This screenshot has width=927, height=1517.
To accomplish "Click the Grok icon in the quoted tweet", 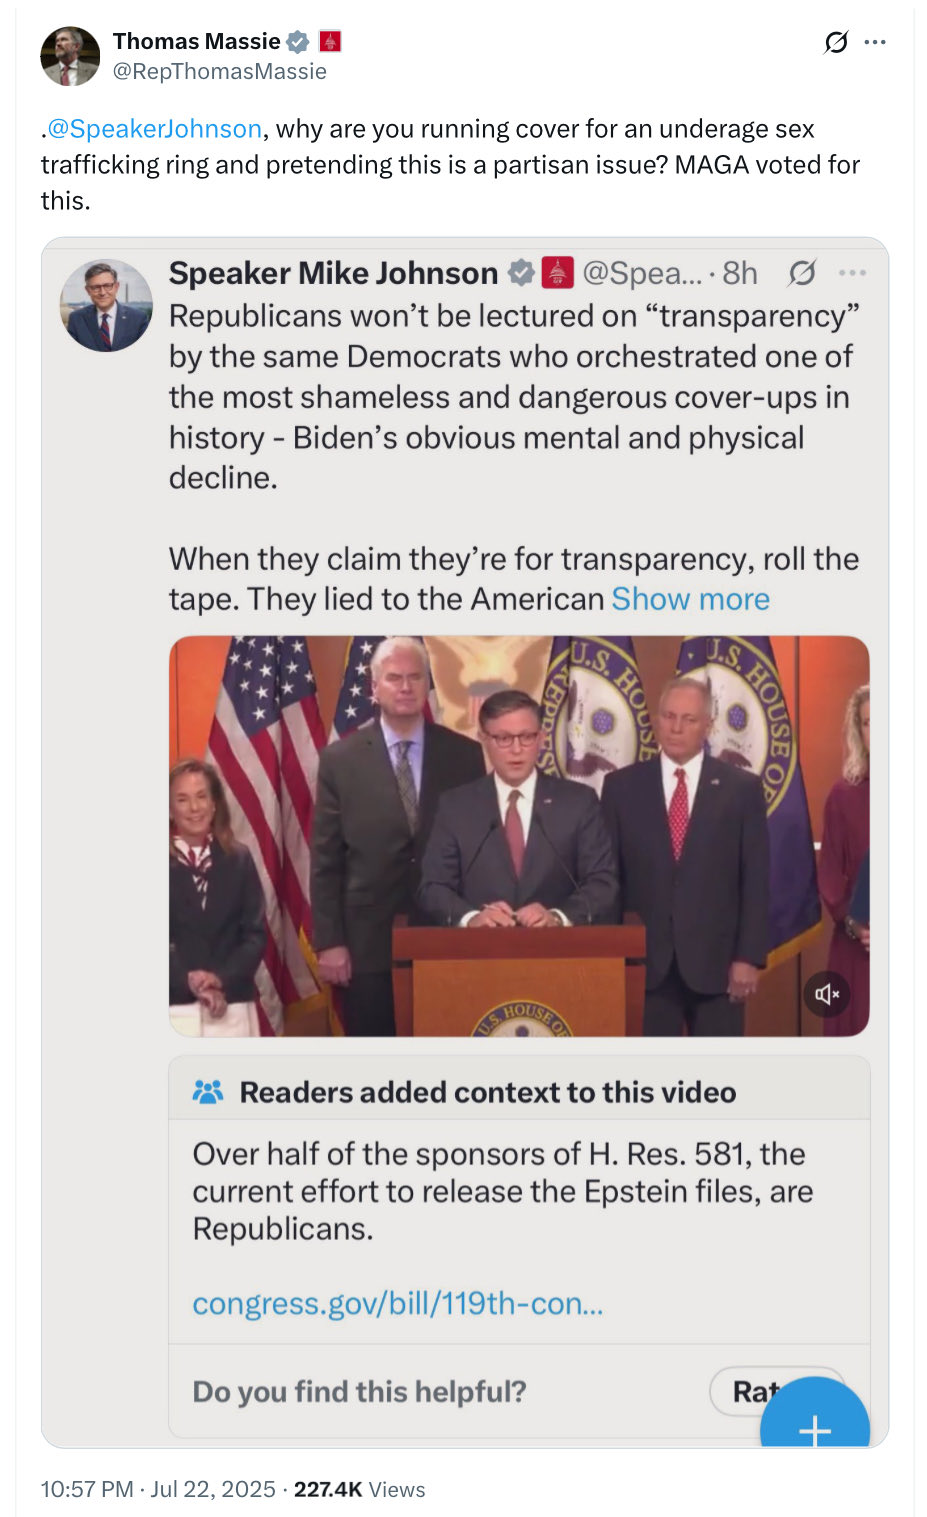I will (802, 273).
